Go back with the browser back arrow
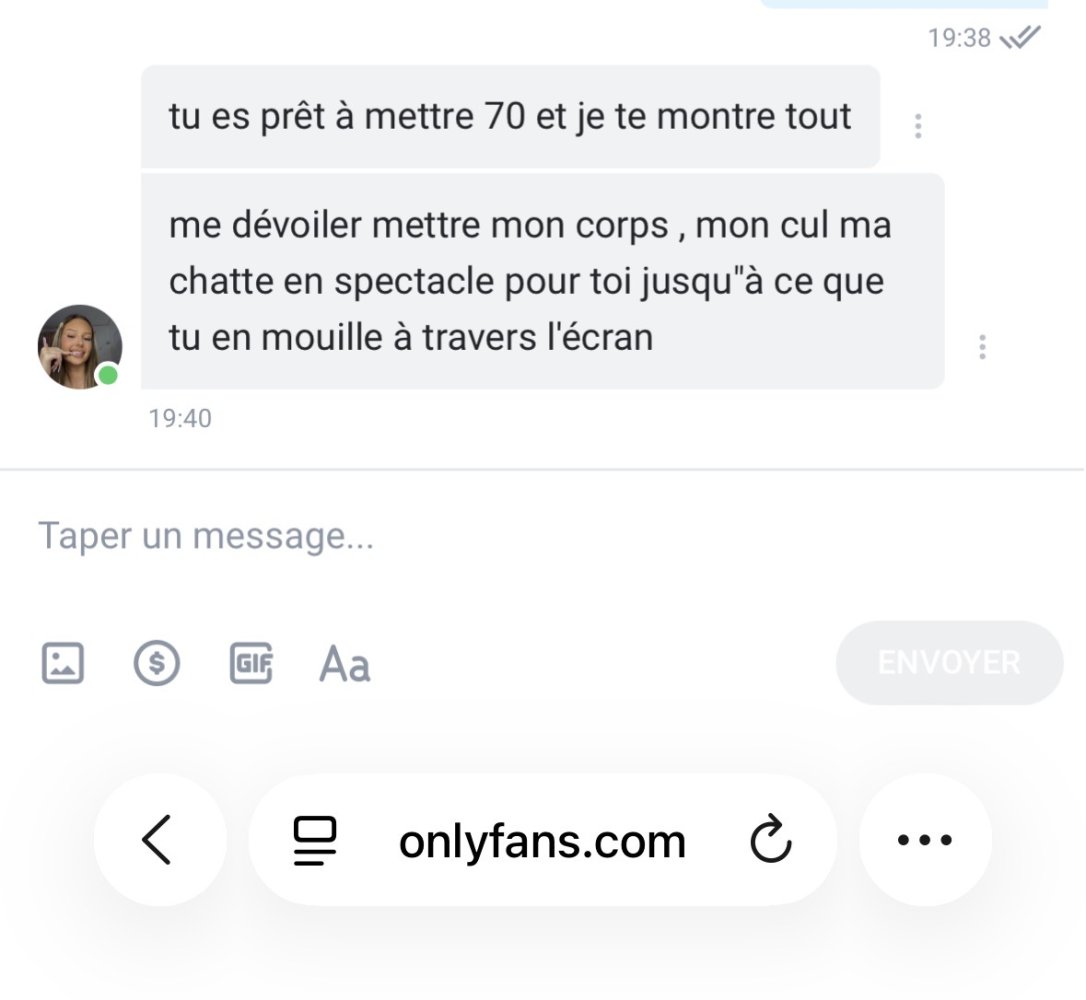 click(158, 840)
